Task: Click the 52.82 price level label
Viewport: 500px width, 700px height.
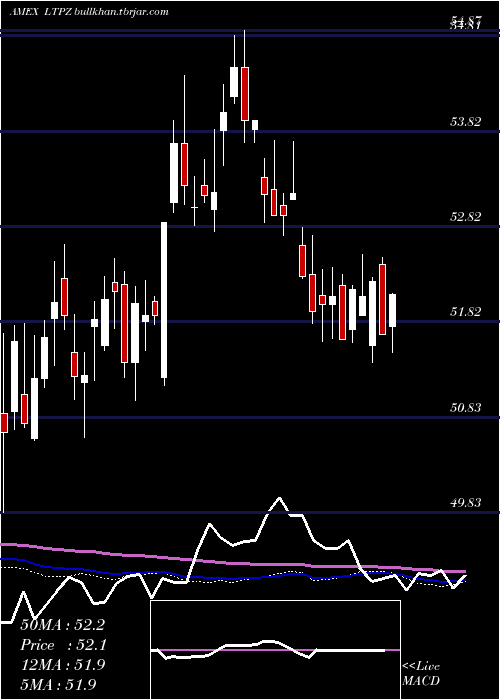Action: (x=466, y=217)
